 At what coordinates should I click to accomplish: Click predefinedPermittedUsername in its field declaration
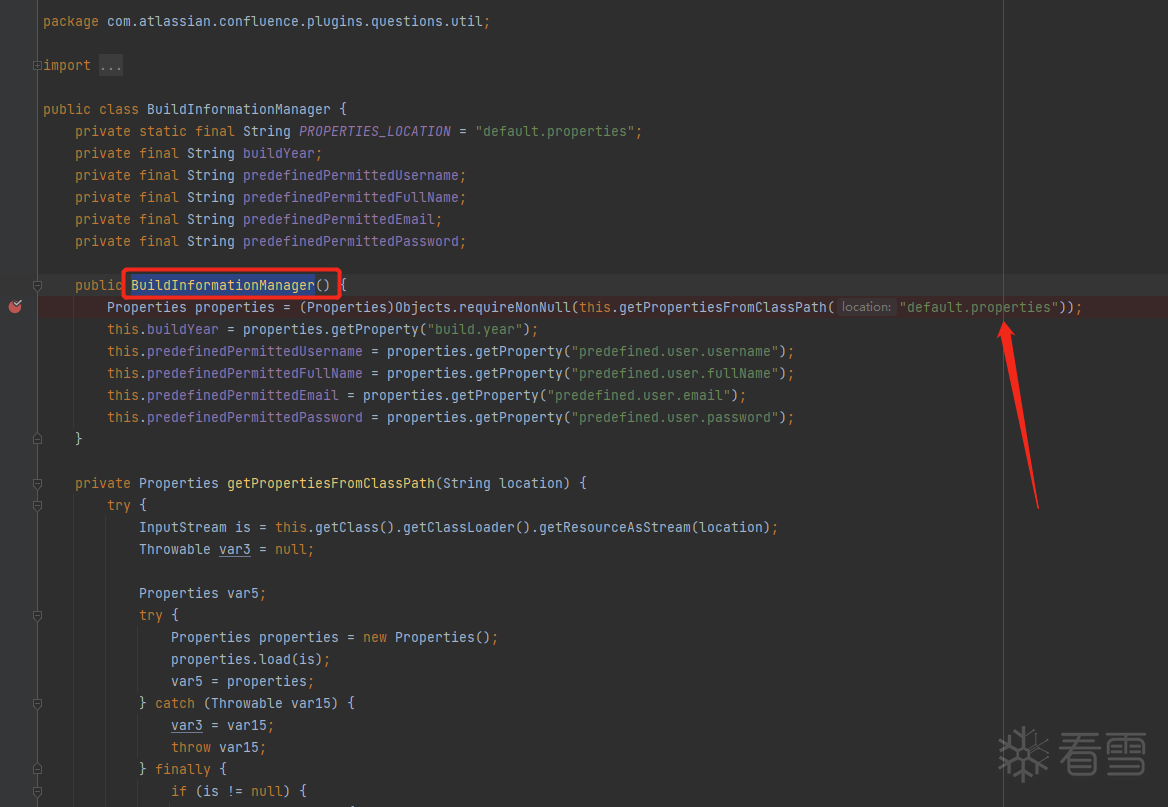[x=351, y=175]
